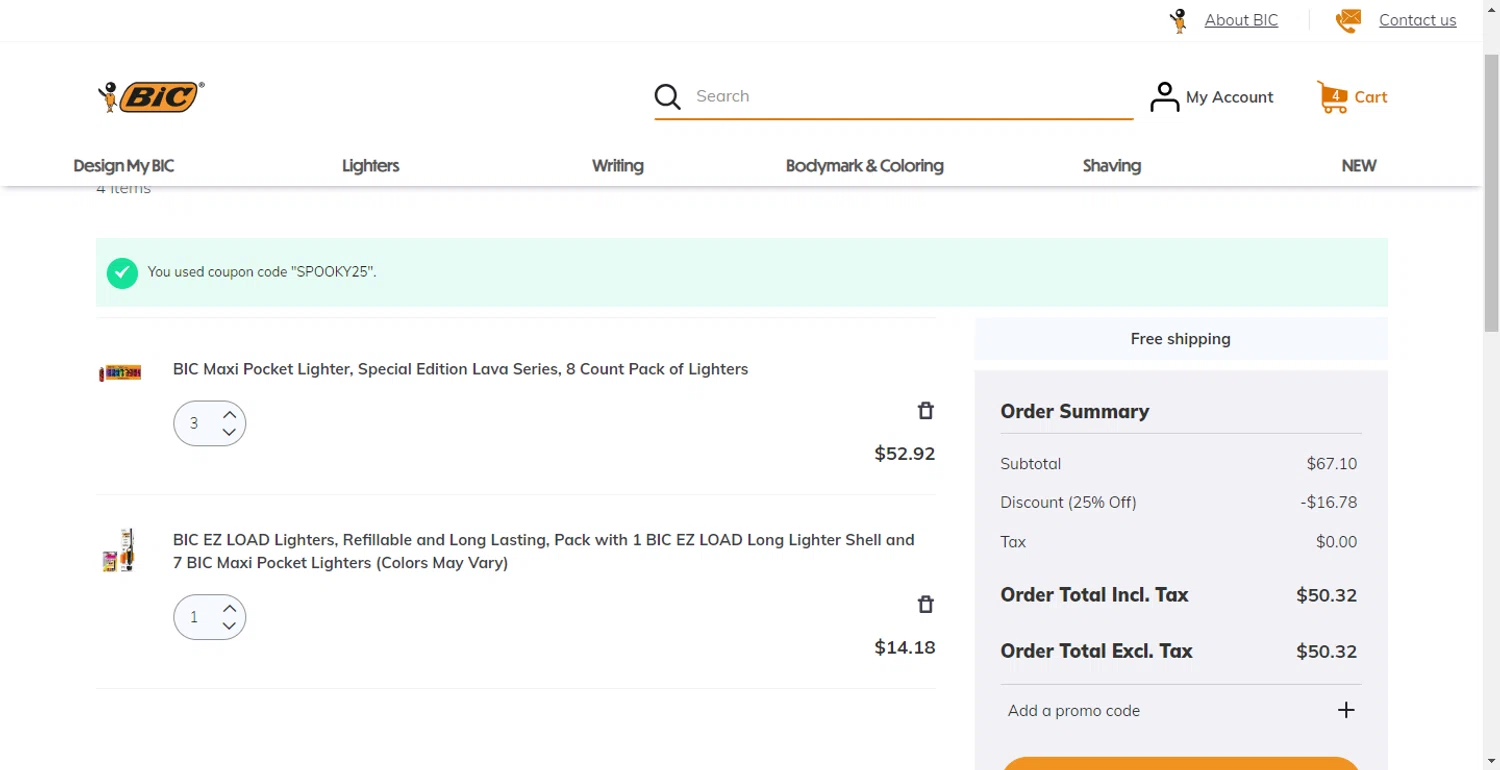Decrease Lava Series lighter quantity
Screen dimensions: 1500x770
230,433
